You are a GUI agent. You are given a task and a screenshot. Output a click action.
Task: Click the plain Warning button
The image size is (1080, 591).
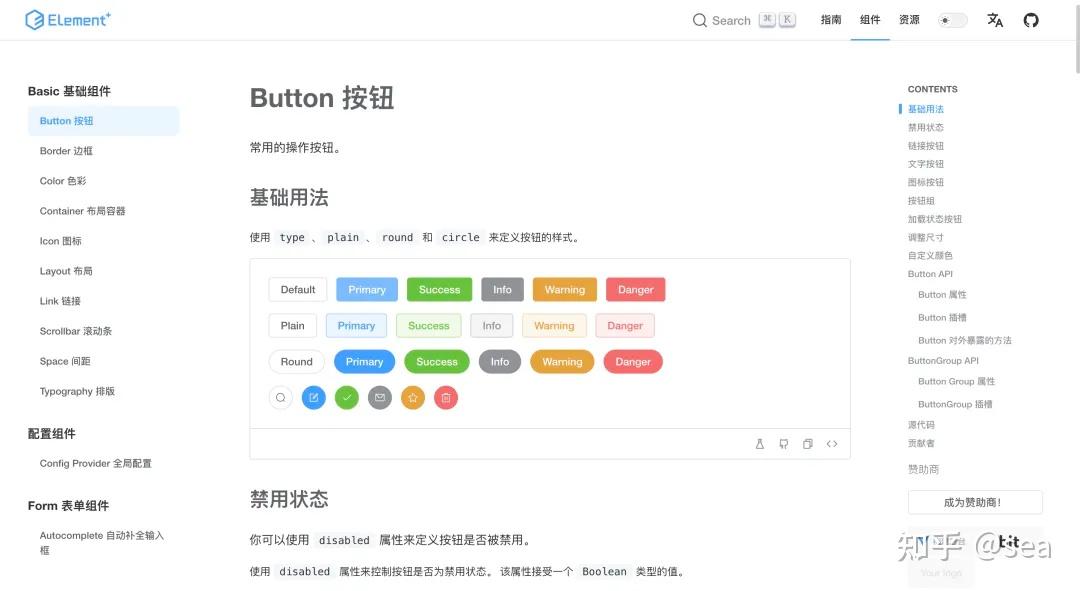[x=554, y=326]
